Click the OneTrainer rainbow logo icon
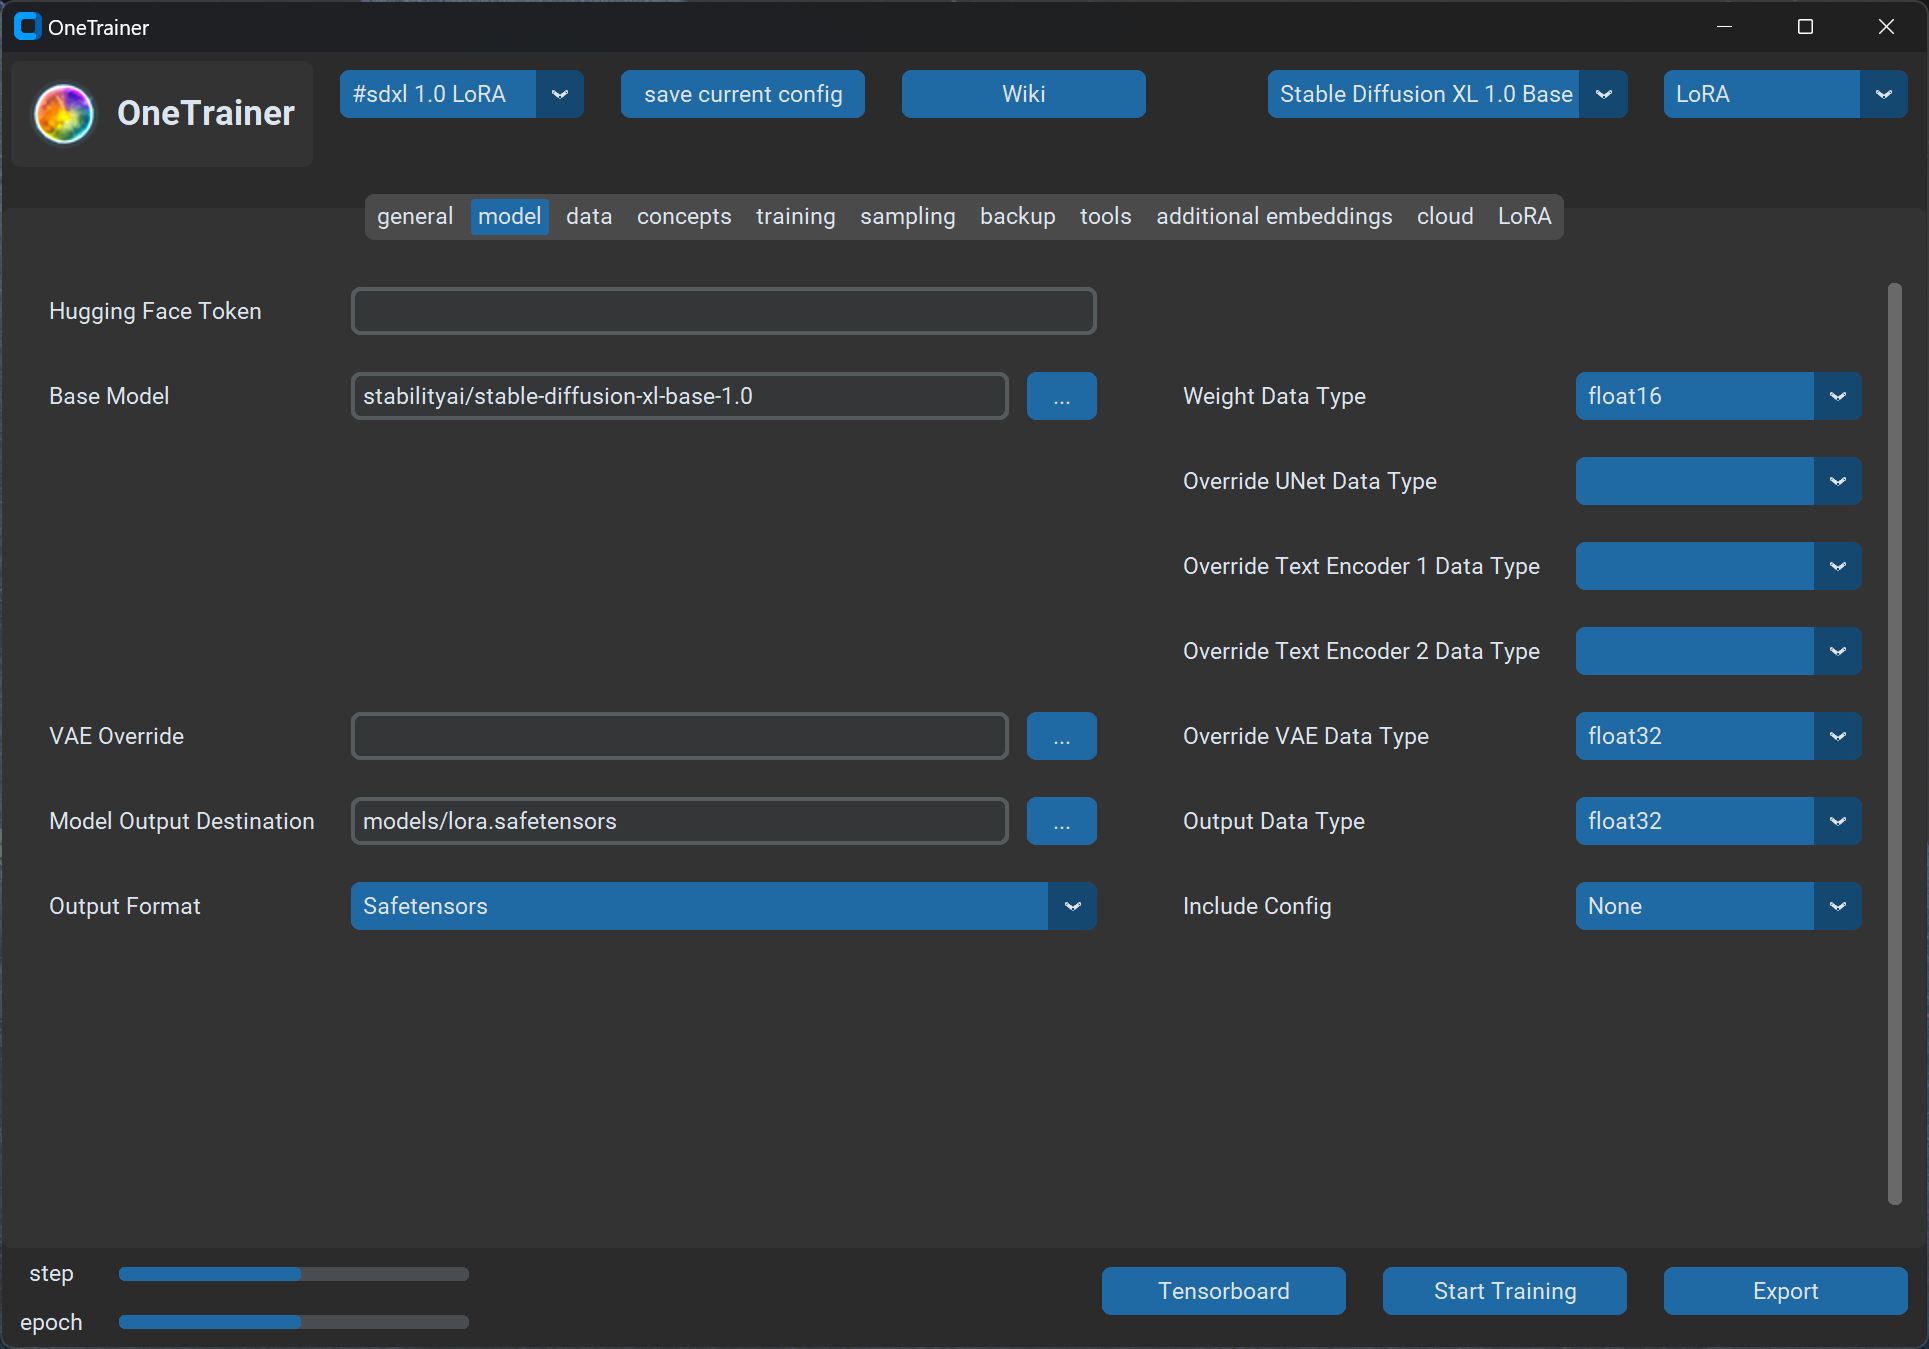Image resolution: width=1929 pixels, height=1349 pixels. (x=64, y=113)
